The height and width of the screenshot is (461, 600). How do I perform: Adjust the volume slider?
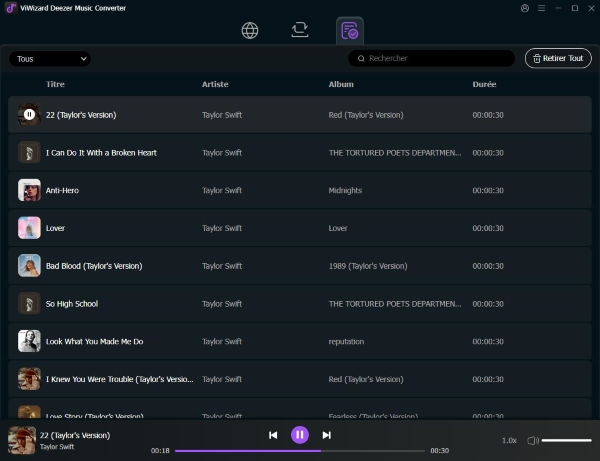click(566, 441)
